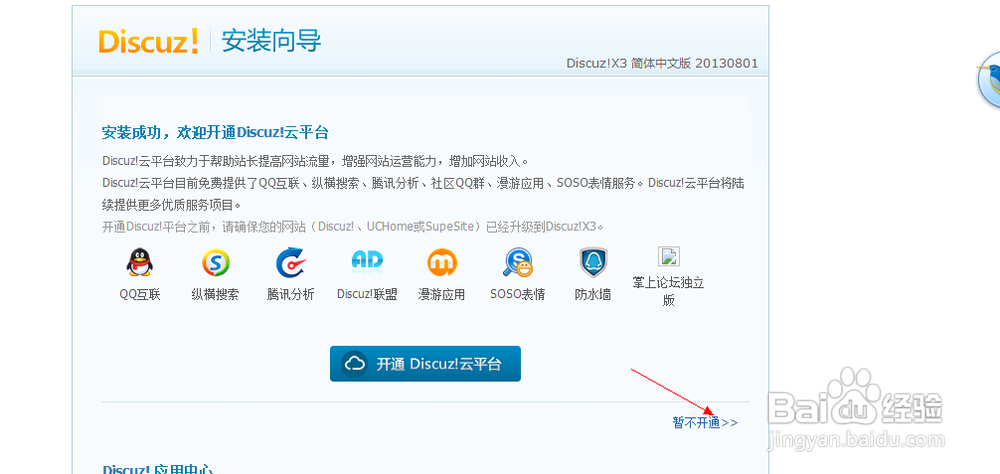Click the 纵横搜索 label

pos(216,294)
